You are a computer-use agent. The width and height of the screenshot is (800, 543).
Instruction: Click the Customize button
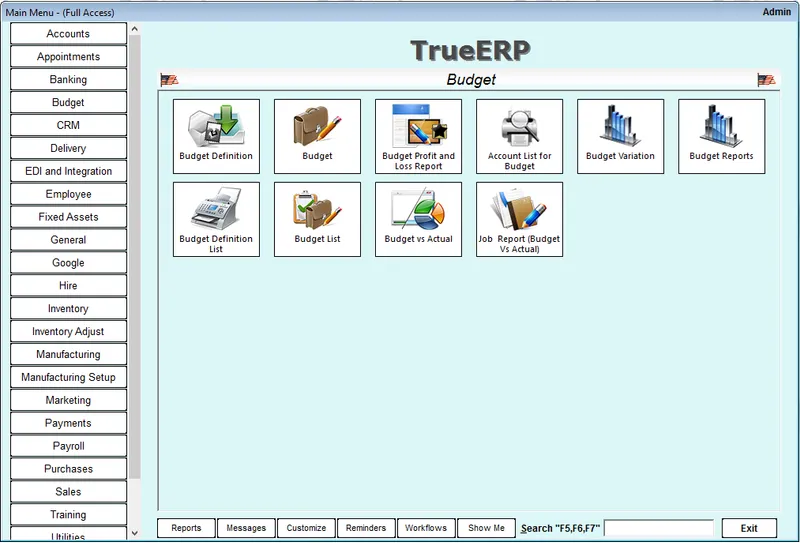pyautogui.click(x=306, y=528)
